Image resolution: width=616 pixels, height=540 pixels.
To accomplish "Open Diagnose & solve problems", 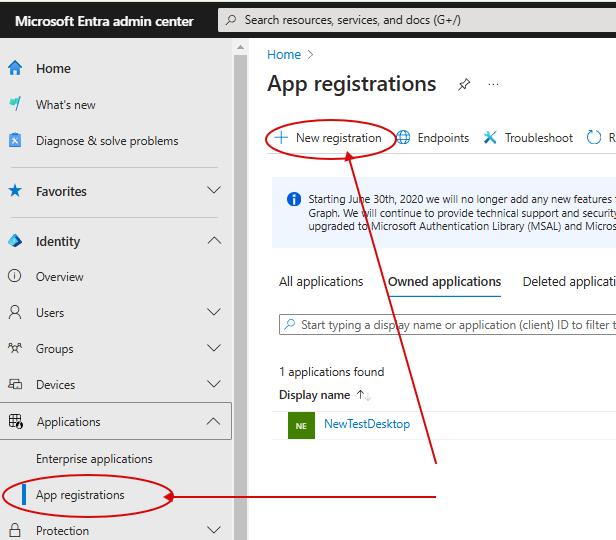I will (x=107, y=141).
